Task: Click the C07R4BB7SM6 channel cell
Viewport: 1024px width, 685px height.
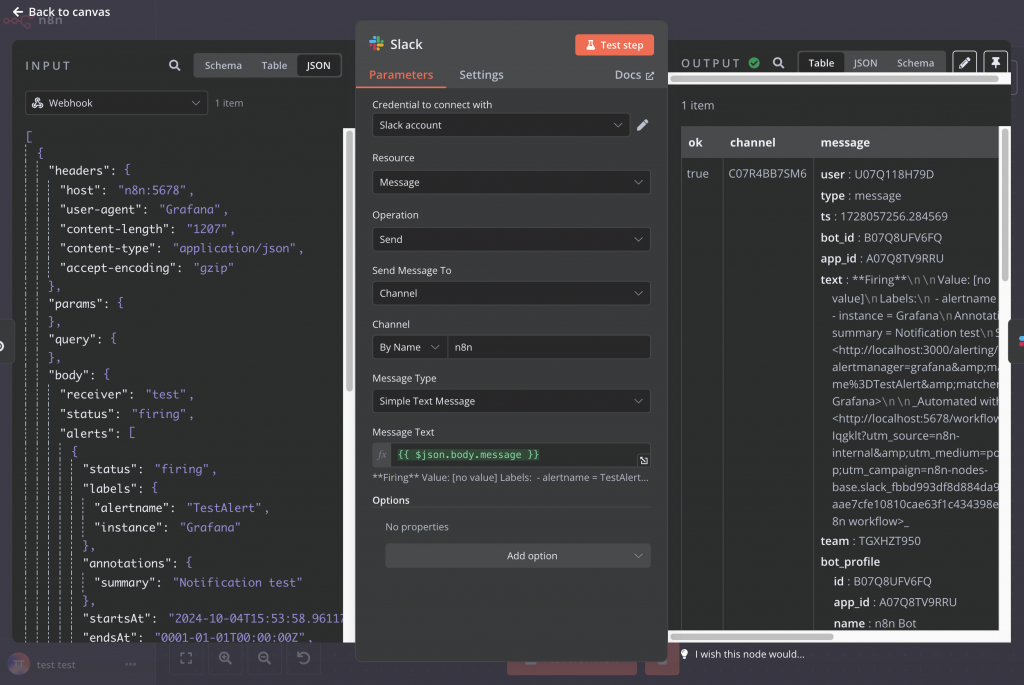Action: 767,174
